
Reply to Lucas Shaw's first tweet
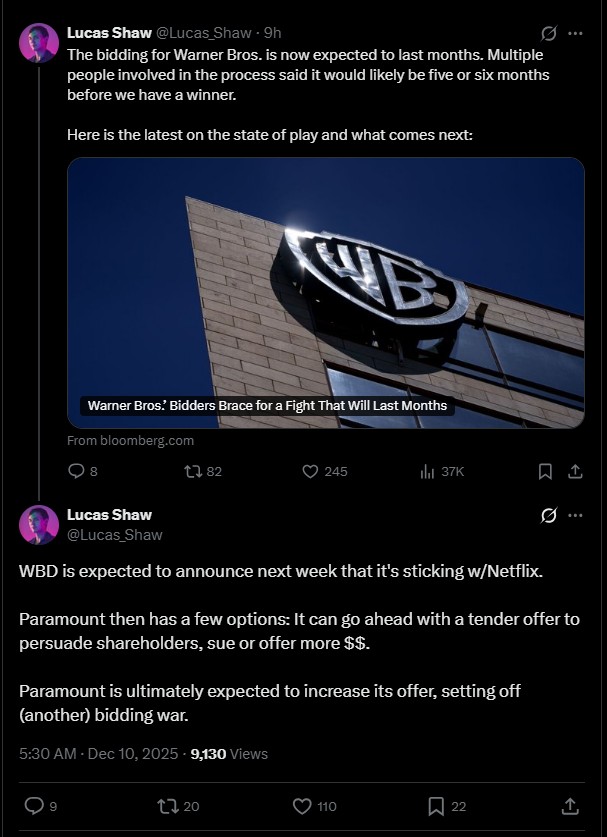[75, 471]
